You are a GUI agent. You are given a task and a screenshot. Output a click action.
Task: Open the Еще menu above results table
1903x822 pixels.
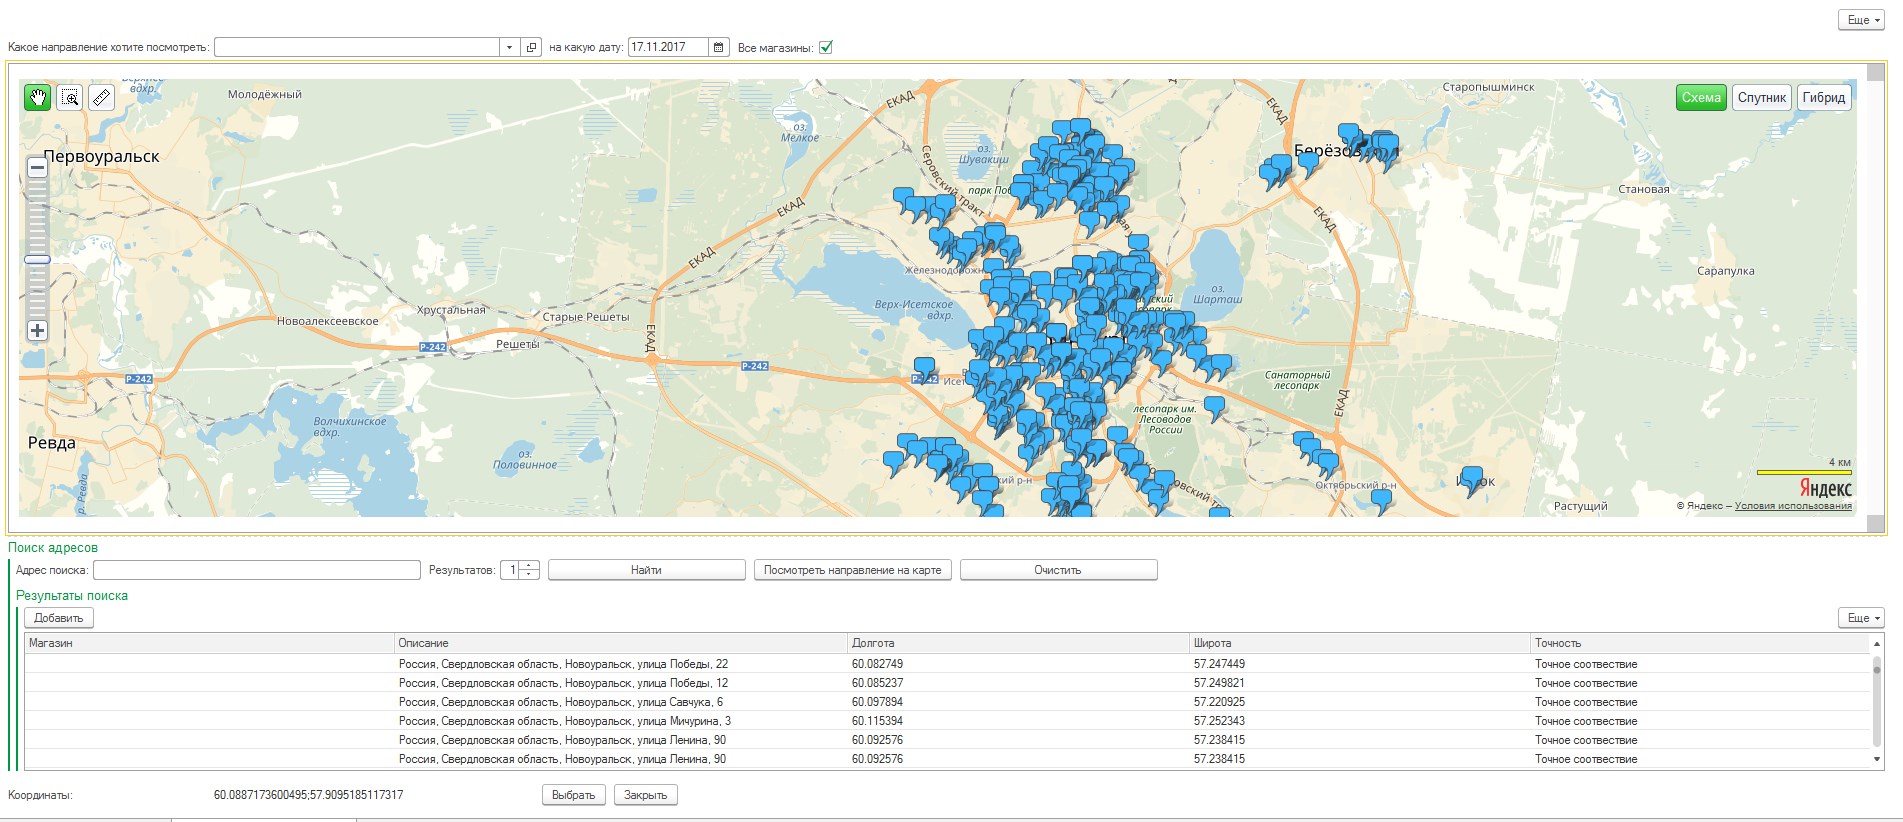pos(1862,618)
